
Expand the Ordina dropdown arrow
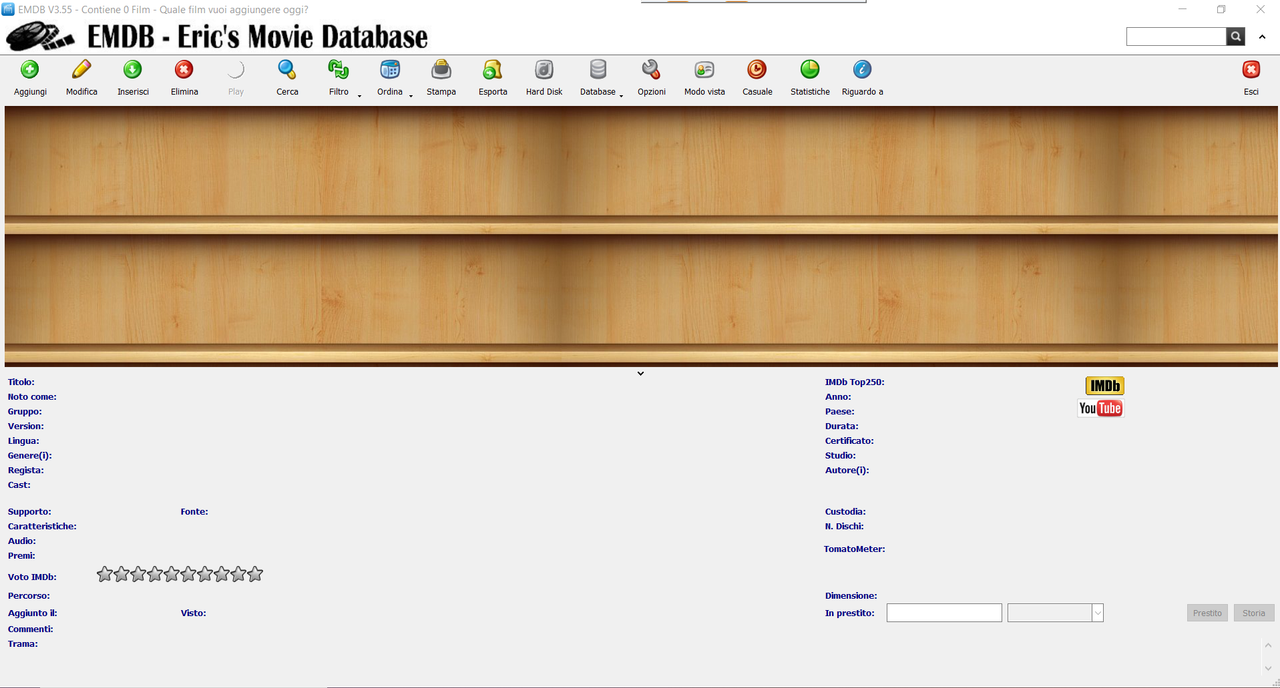(x=411, y=95)
